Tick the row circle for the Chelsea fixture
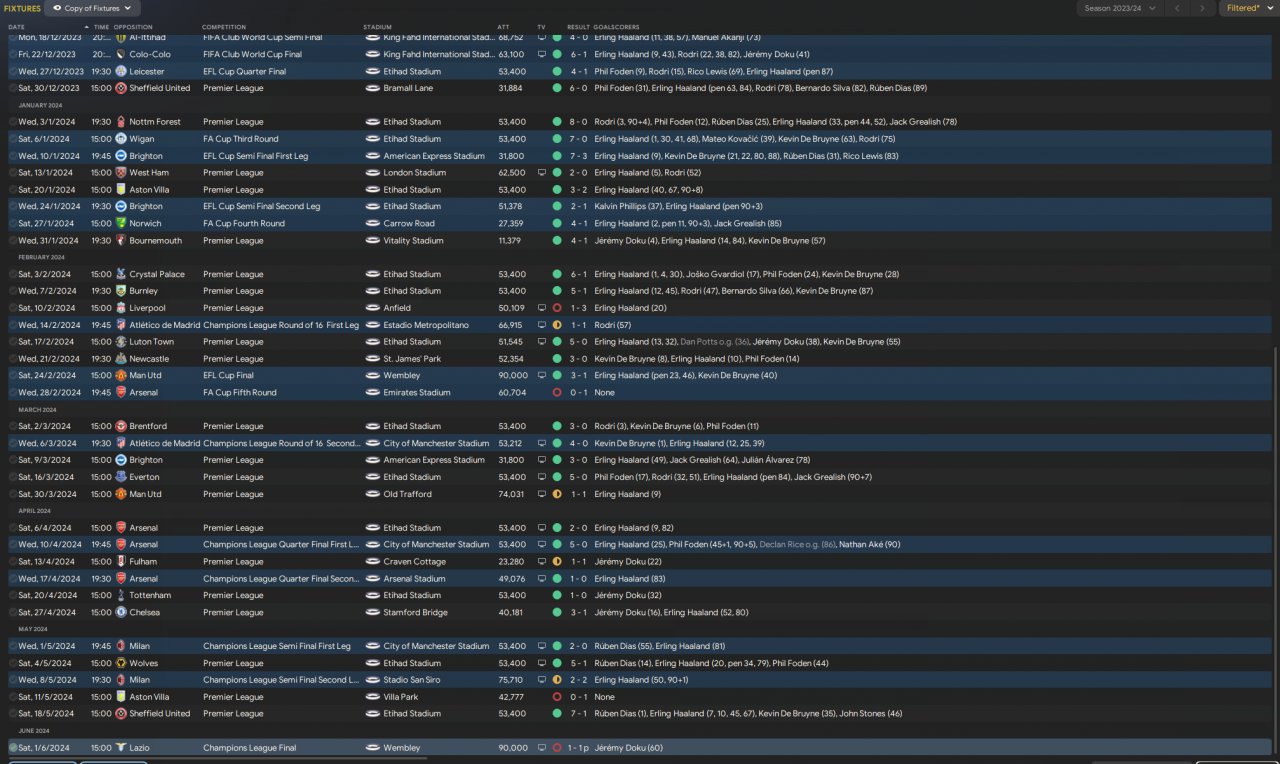 coord(13,612)
